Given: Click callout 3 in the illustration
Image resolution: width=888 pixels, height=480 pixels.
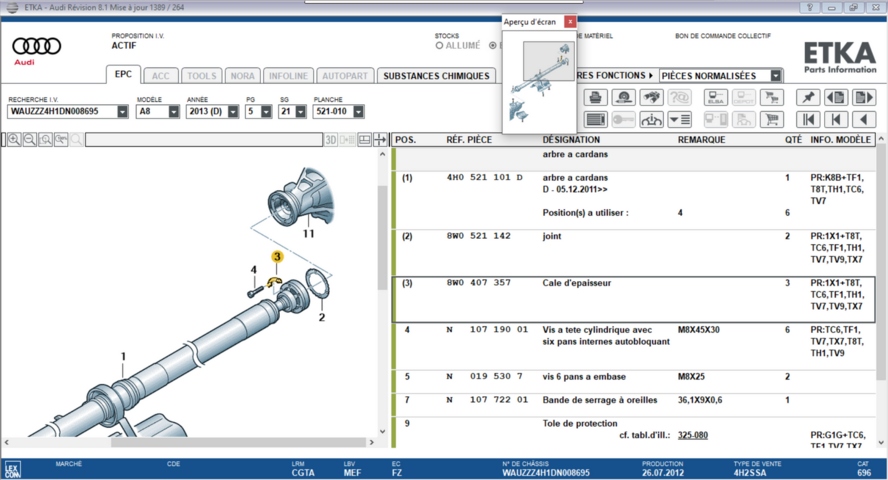Looking at the screenshot, I should click(277, 256).
